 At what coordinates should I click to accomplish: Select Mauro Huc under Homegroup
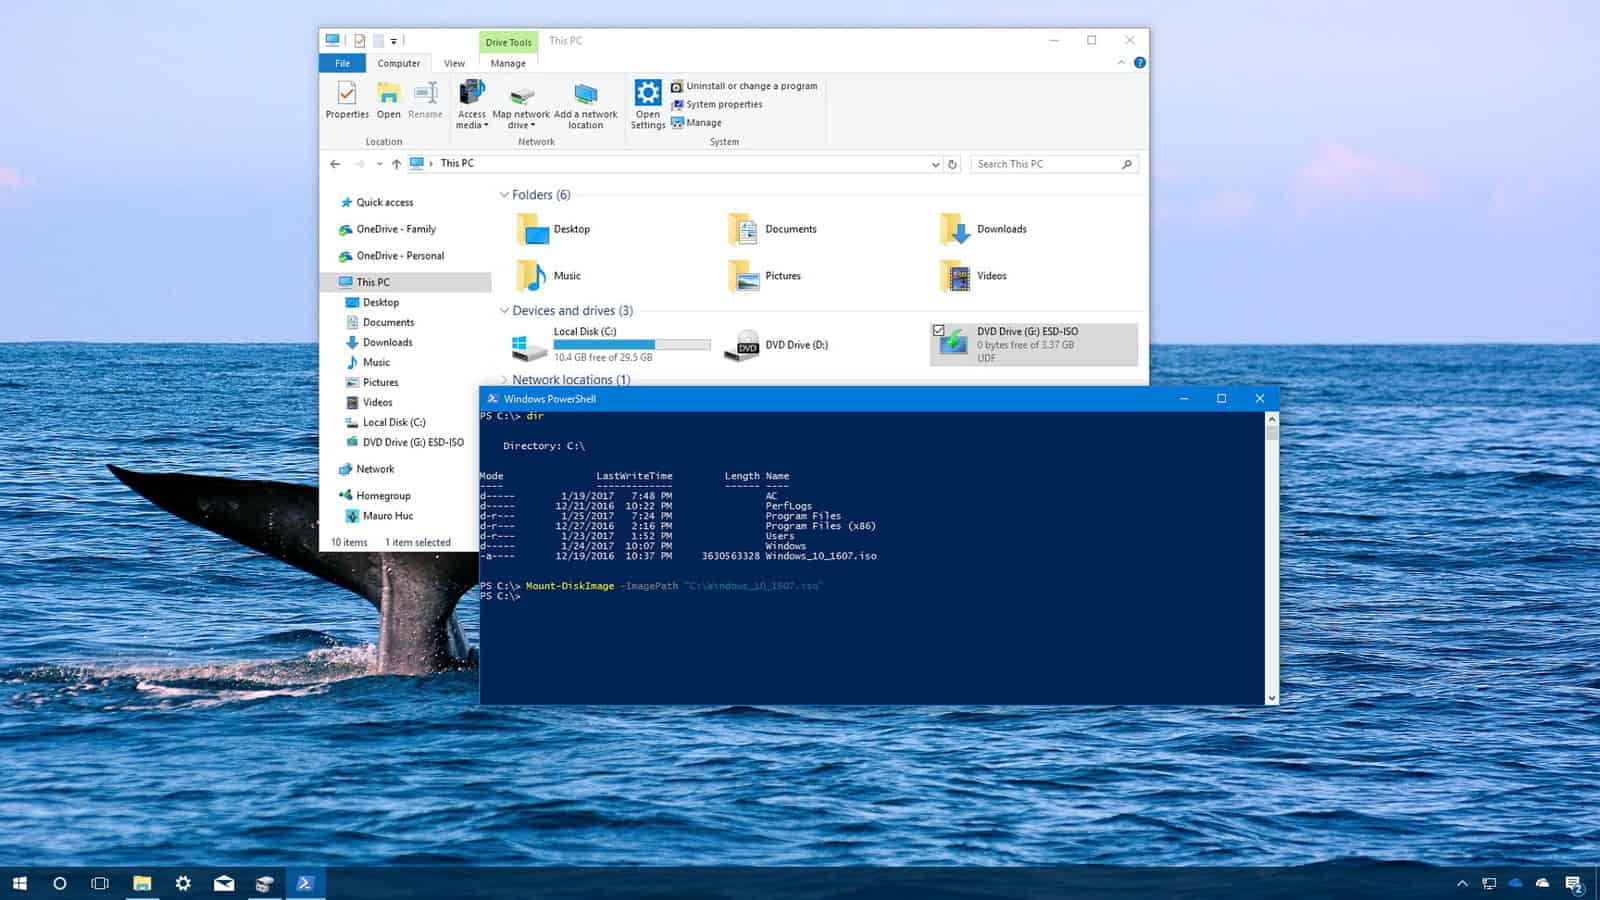379,516
